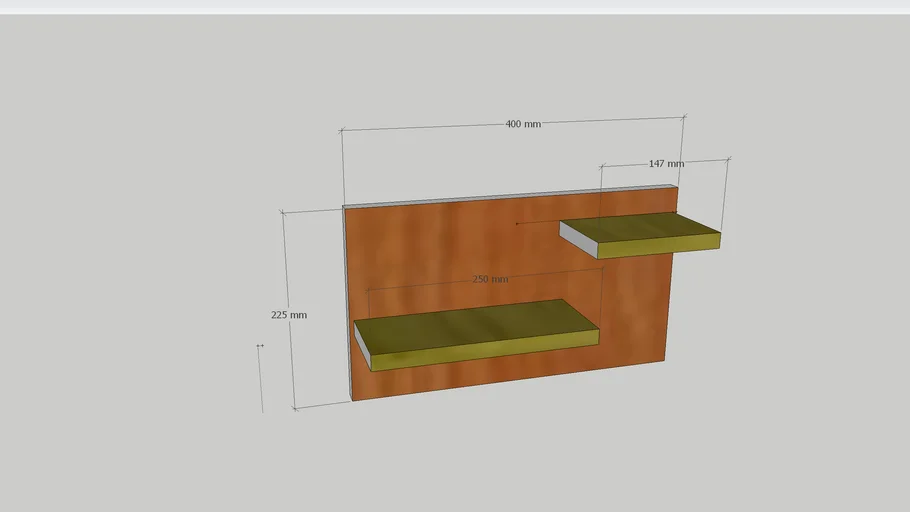Click the right end tick of 400 mm dimension
Image resolution: width=910 pixels, height=512 pixels.
click(x=684, y=116)
